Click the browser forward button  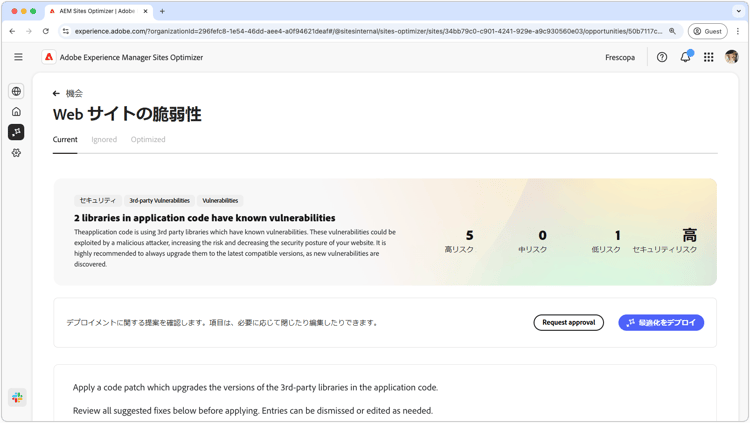[29, 31]
